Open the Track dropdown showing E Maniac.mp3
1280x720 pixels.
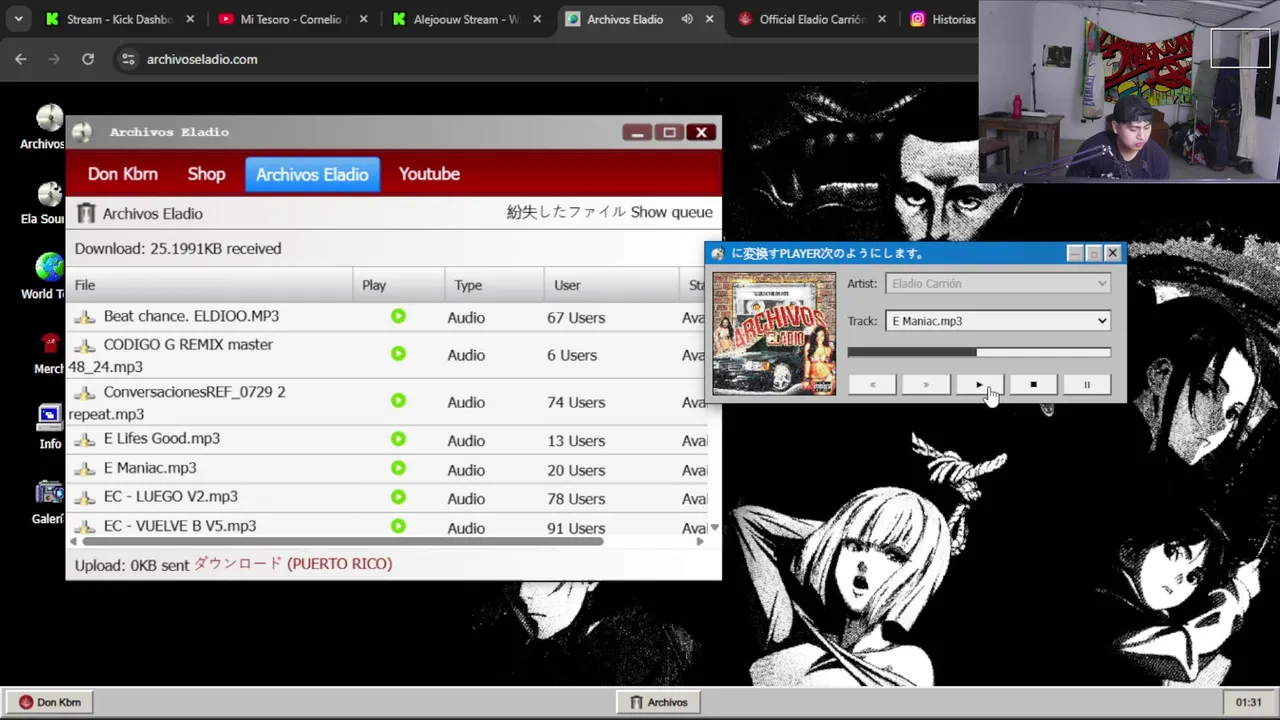pyautogui.click(x=998, y=321)
